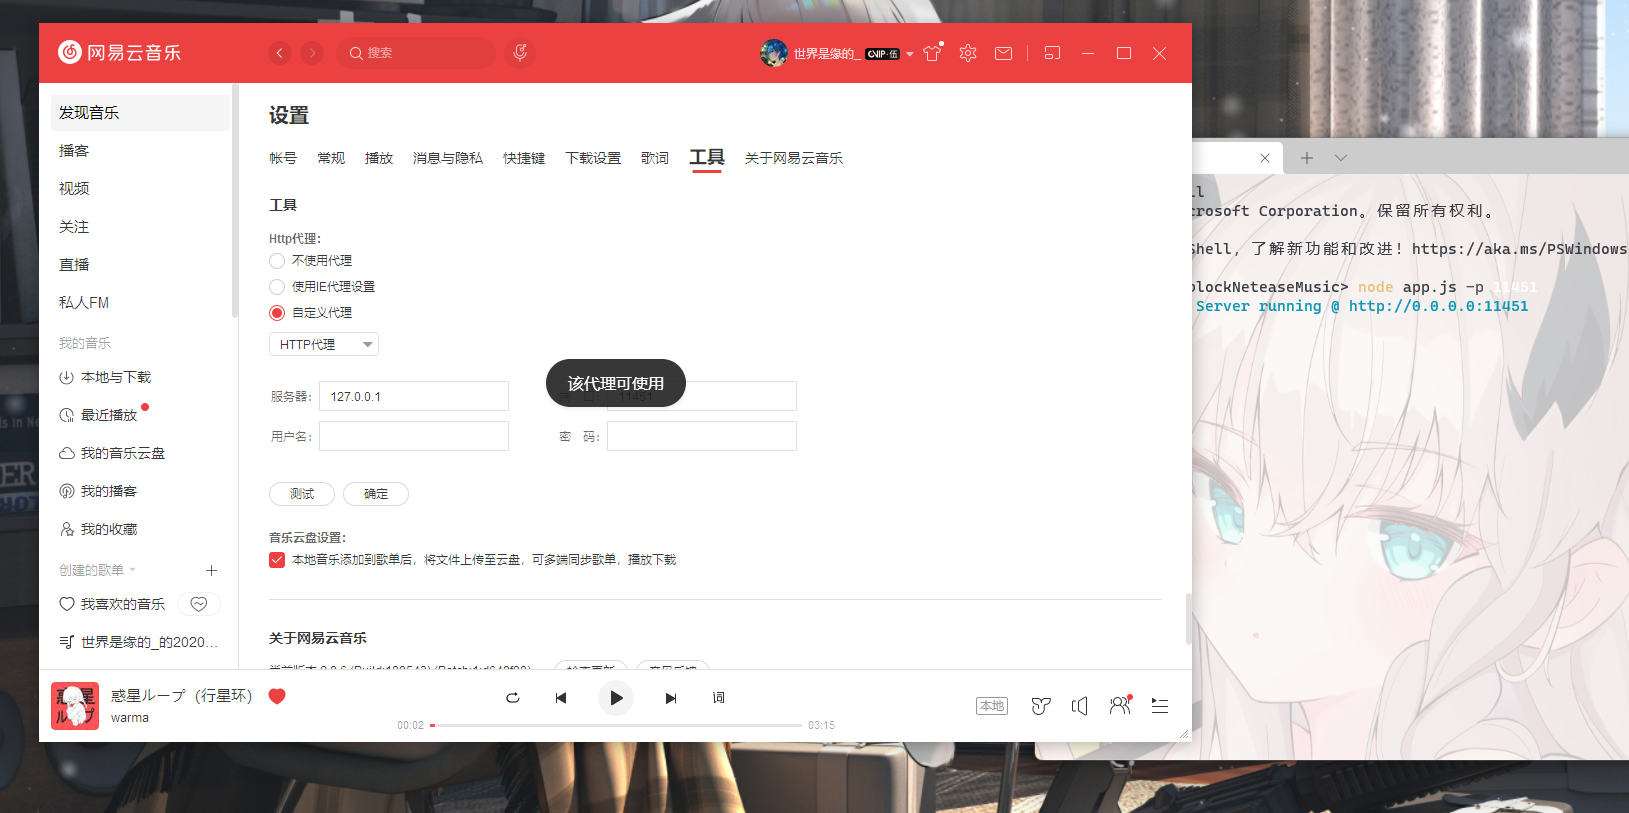
Task: Open the play queue list icon
Action: click(x=1160, y=706)
